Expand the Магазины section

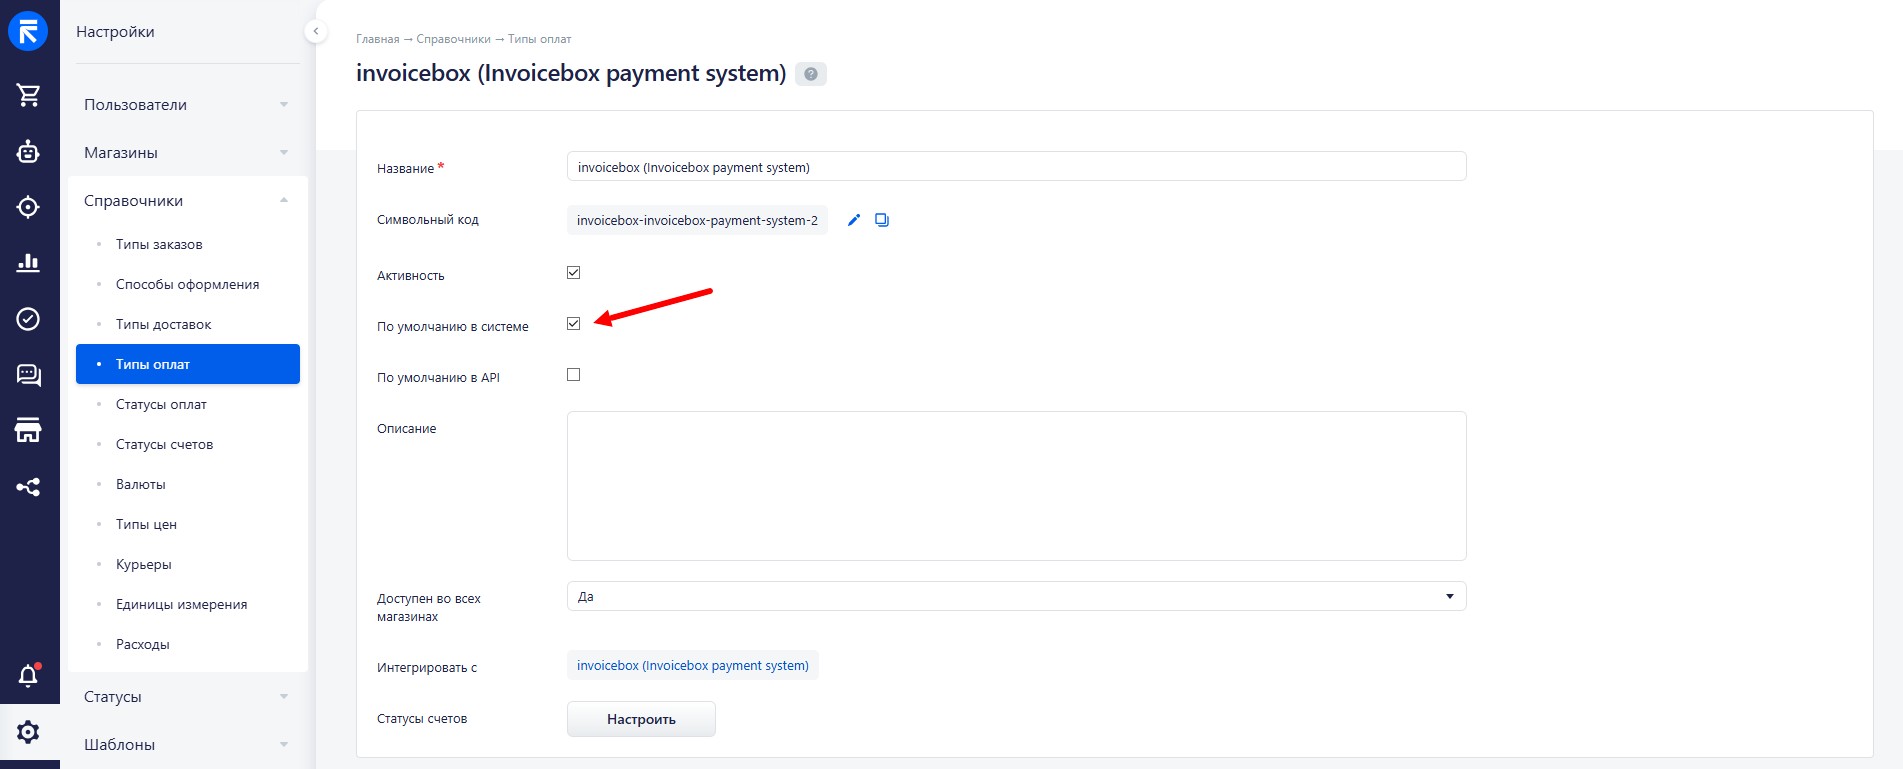pyautogui.click(x=188, y=152)
